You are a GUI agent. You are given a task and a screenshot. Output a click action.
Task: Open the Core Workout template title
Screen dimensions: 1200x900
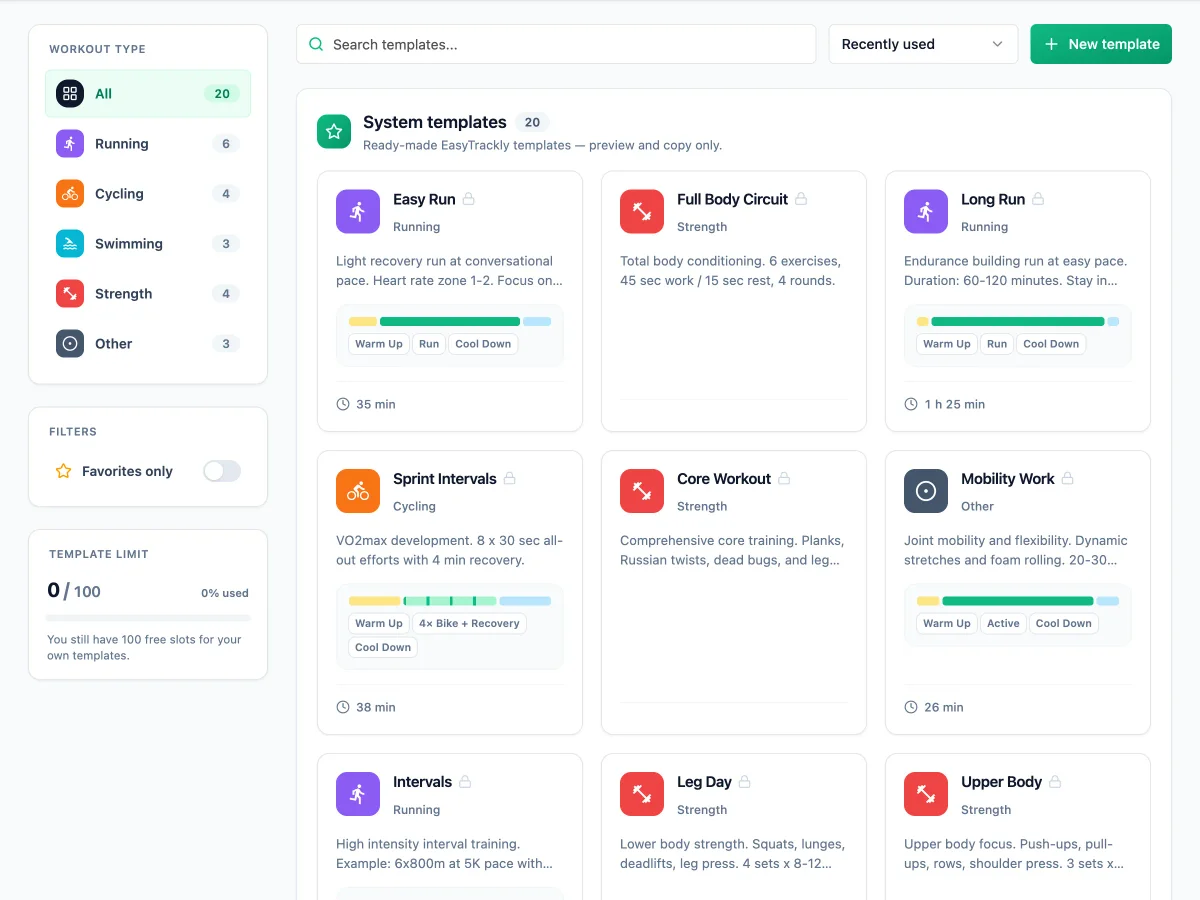point(724,479)
